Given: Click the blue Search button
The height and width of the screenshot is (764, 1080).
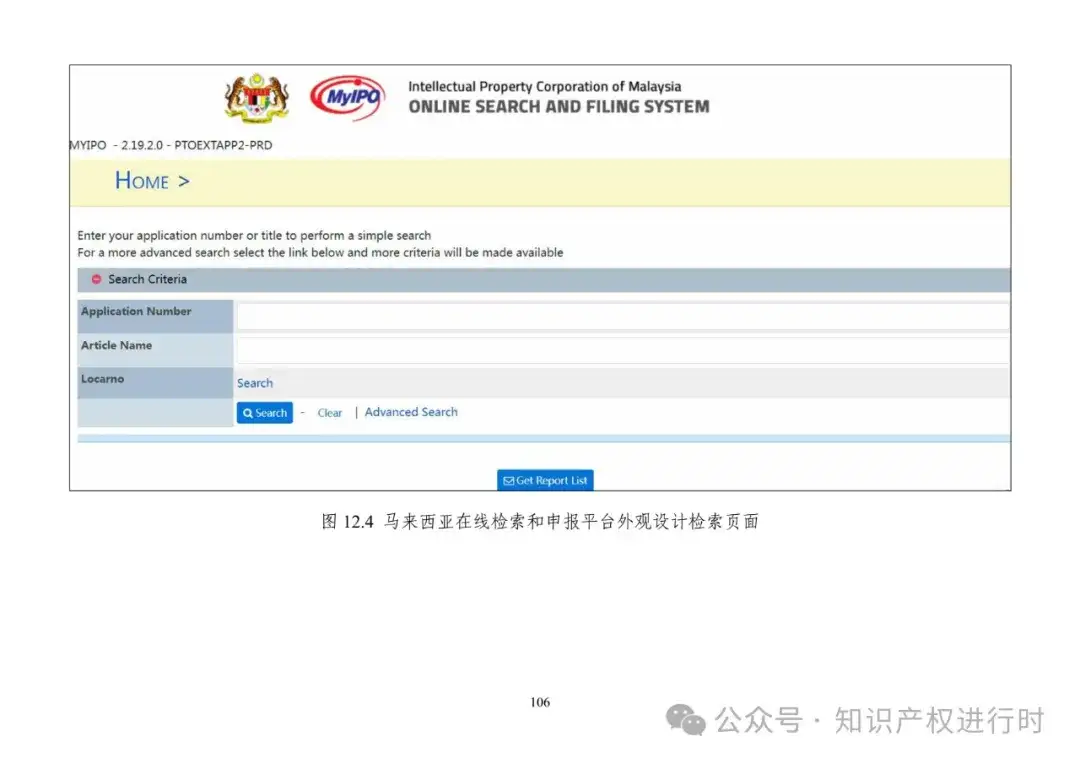Looking at the screenshot, I should point(264,413).
